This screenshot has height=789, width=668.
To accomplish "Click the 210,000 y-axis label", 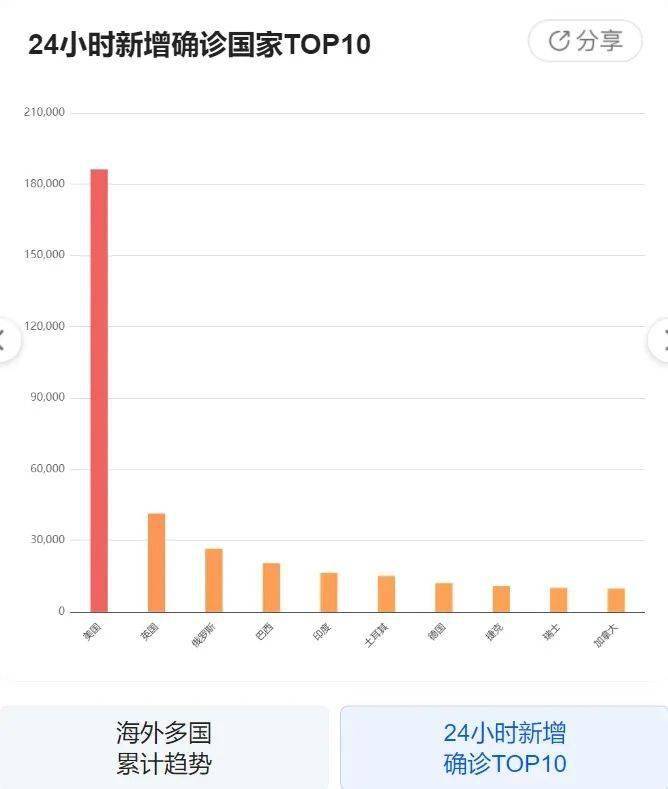I will [44, 112].
